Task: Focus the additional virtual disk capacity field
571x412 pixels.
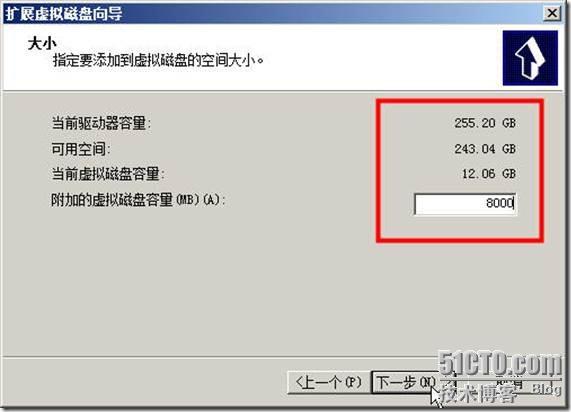Action: click(465, 204)
